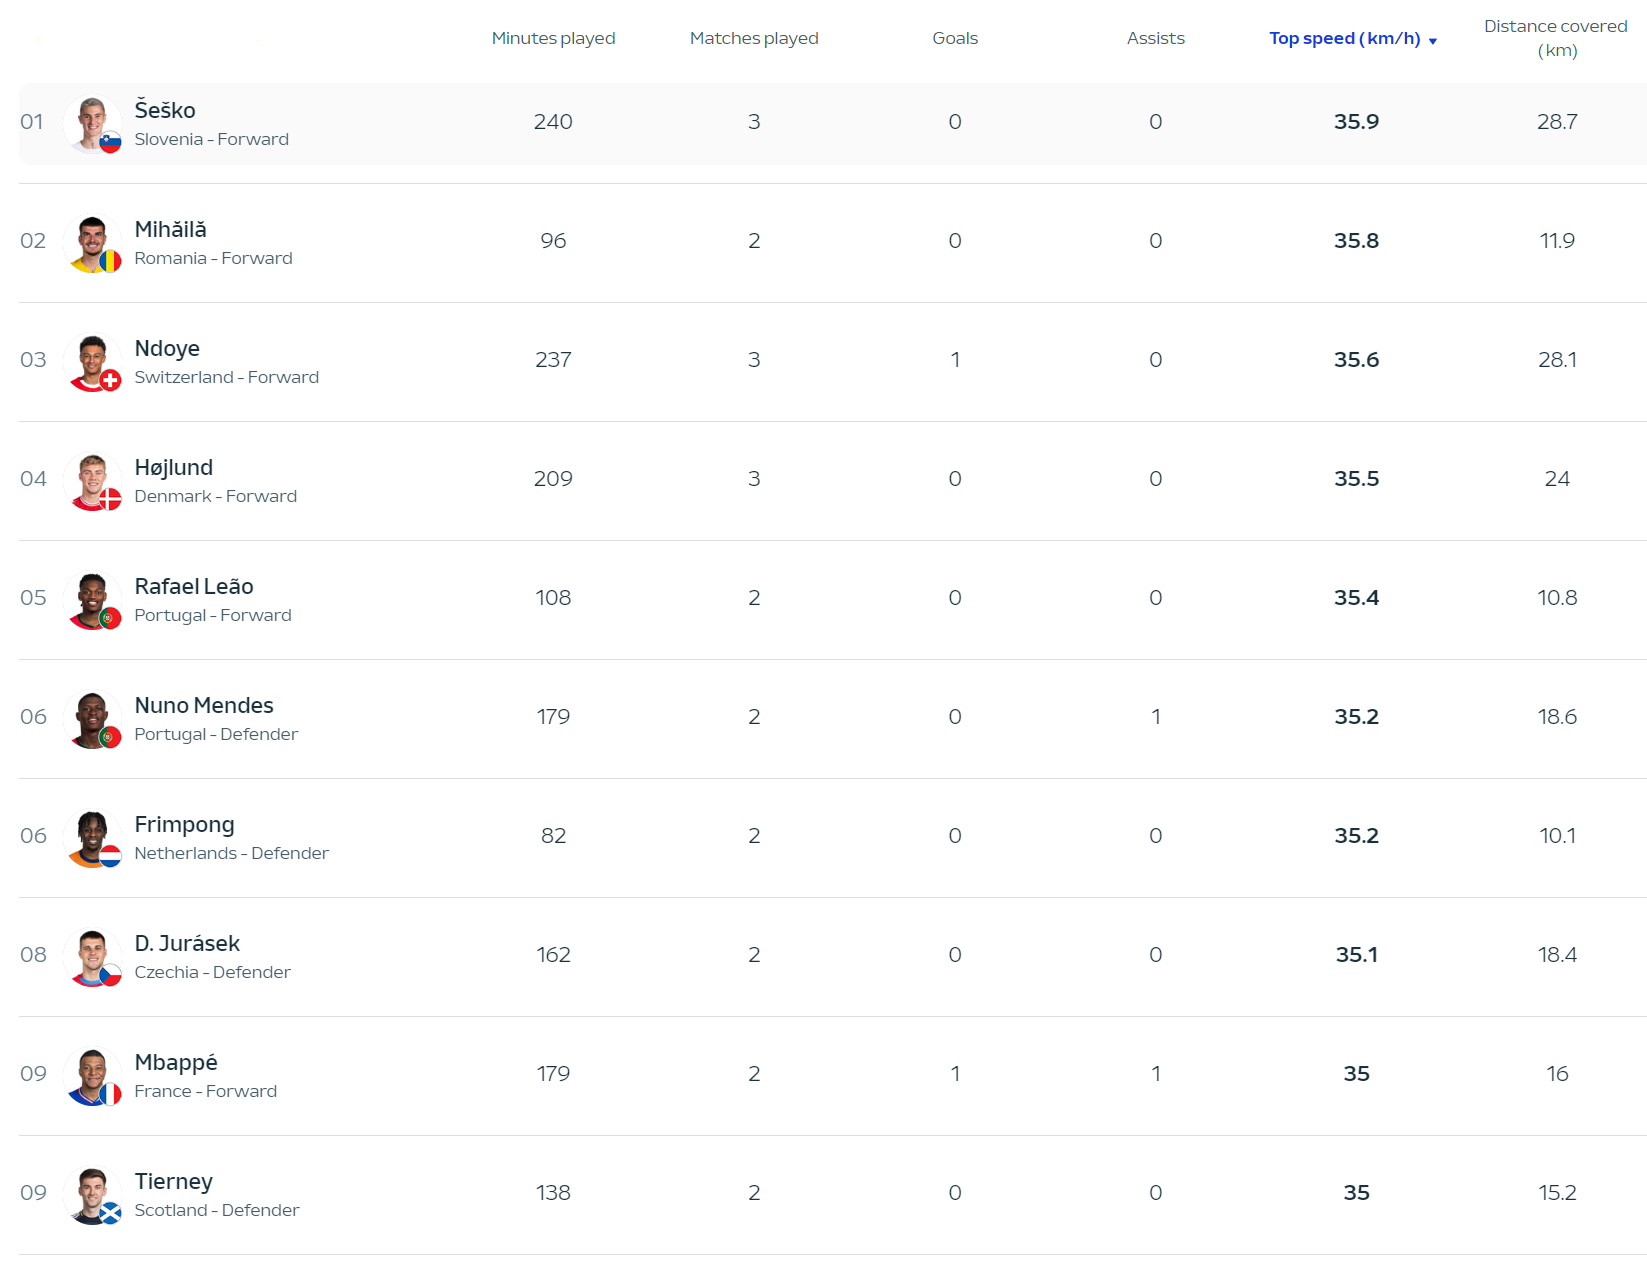Viewport: 1647px width, 1267px height.
Task: Sort table by Matches played column
Action: pyautogui.click(x=754, y=38)
